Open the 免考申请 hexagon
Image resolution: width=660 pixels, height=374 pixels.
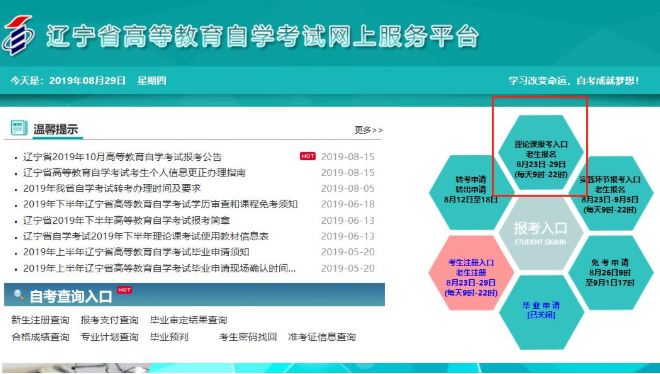click(610, 273)
